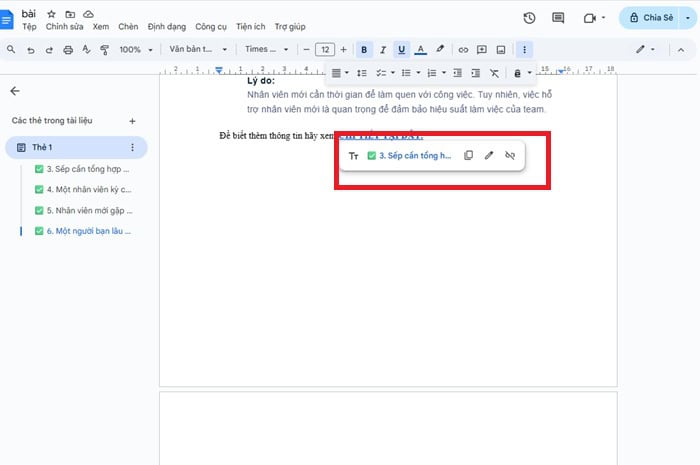
Task: Edit the link using the pencil icon
Action: 489,155
